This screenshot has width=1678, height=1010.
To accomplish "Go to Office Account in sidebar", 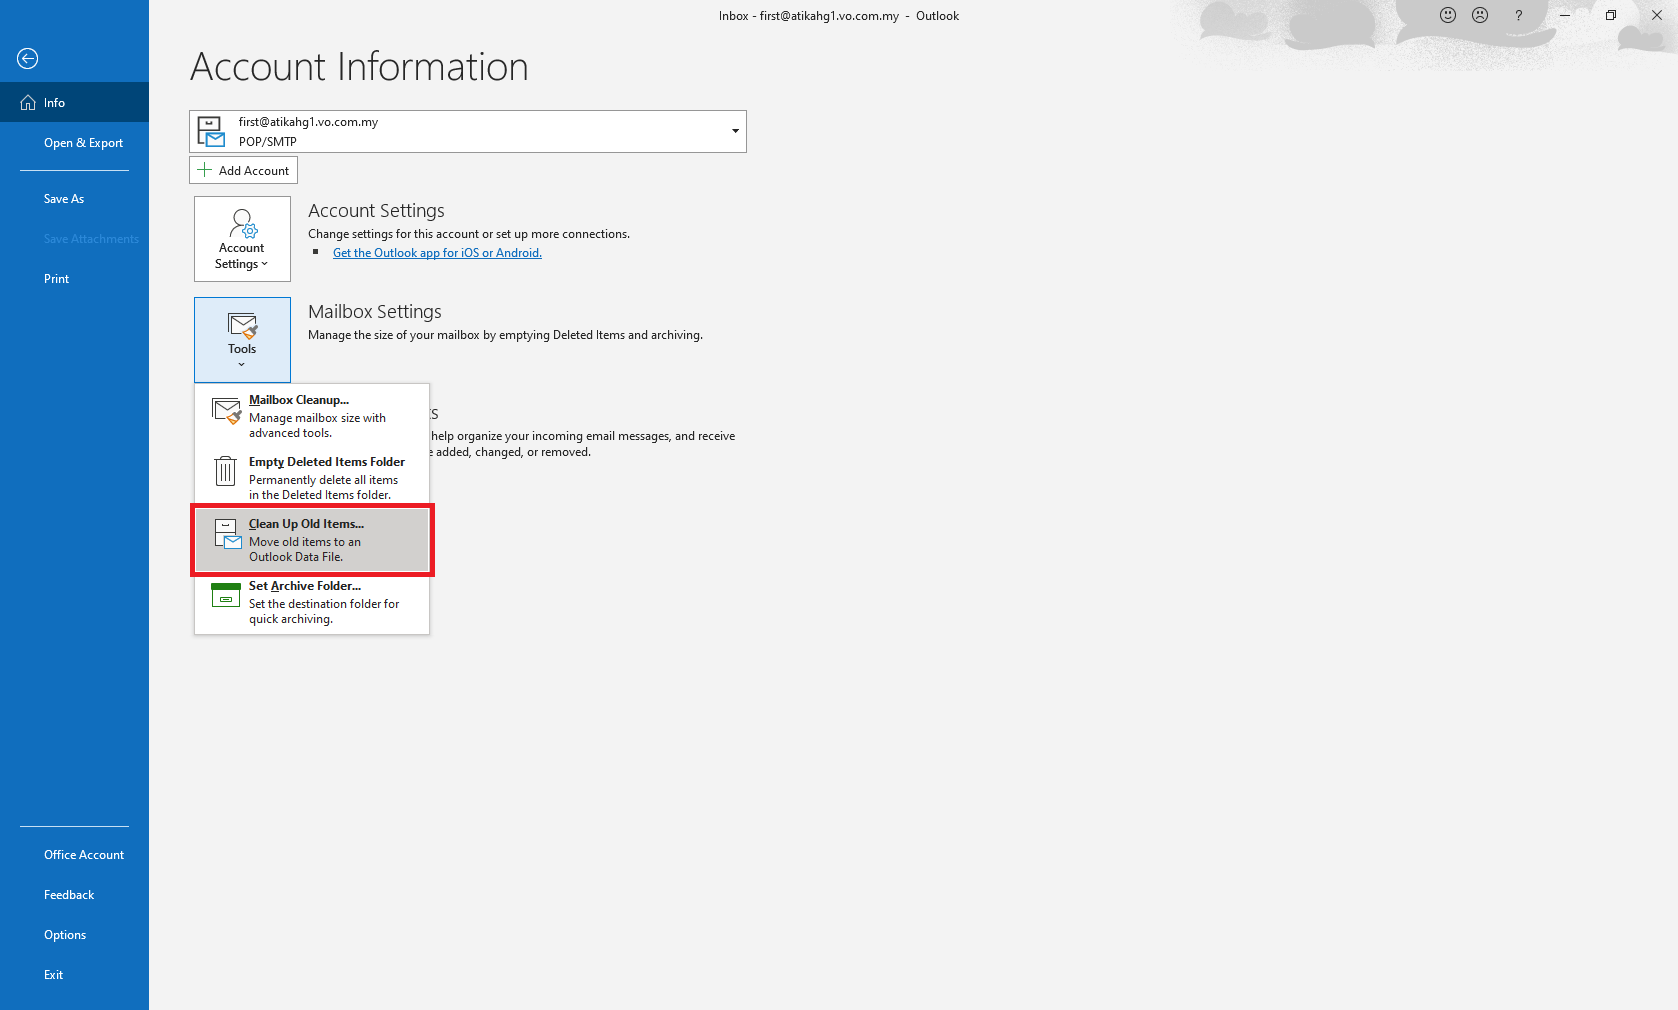I will click(84, 855).
